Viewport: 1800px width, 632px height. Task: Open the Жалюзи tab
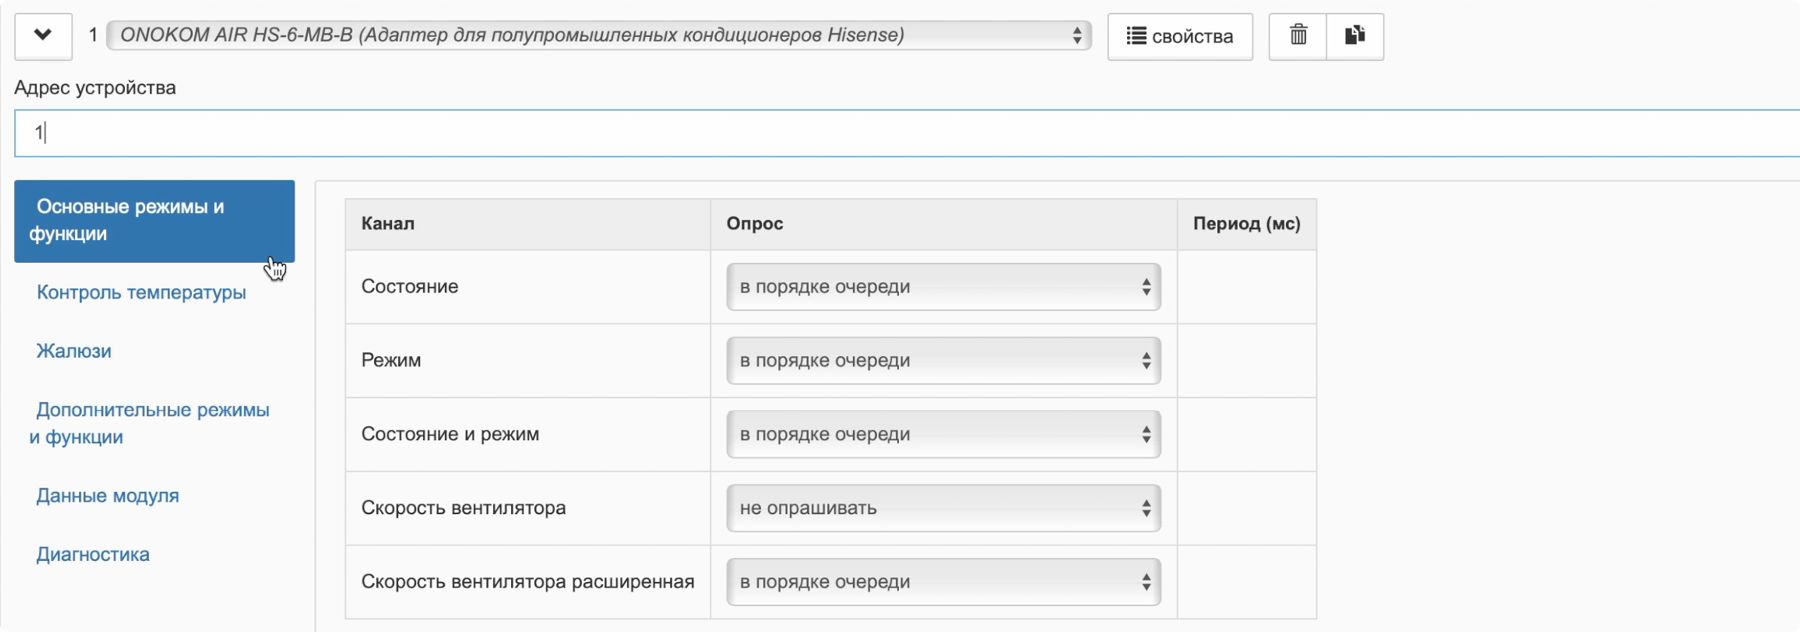[x=74, y=351]
